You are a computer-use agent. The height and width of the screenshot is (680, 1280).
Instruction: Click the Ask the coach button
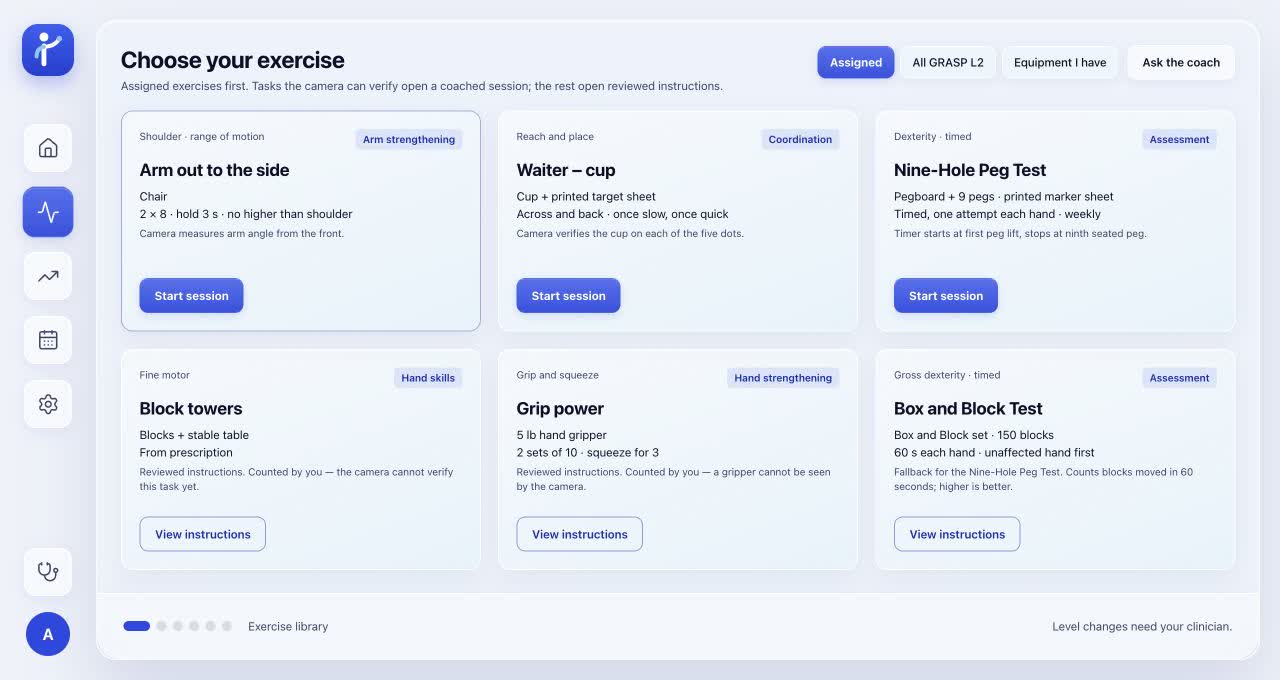pos(1181,62)
